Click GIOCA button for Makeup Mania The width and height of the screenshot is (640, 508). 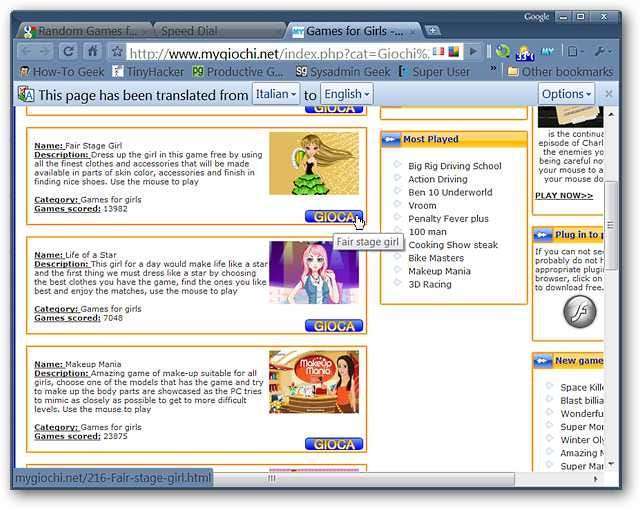coord(334,444)
